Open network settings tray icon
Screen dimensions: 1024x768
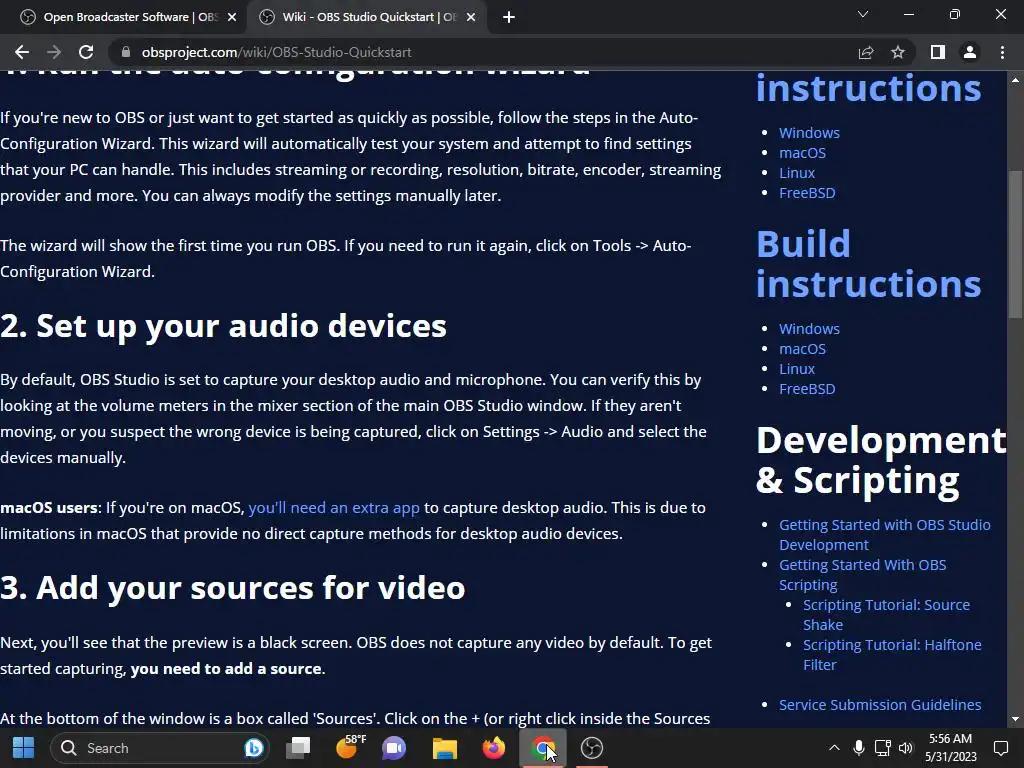coord(882,748)
